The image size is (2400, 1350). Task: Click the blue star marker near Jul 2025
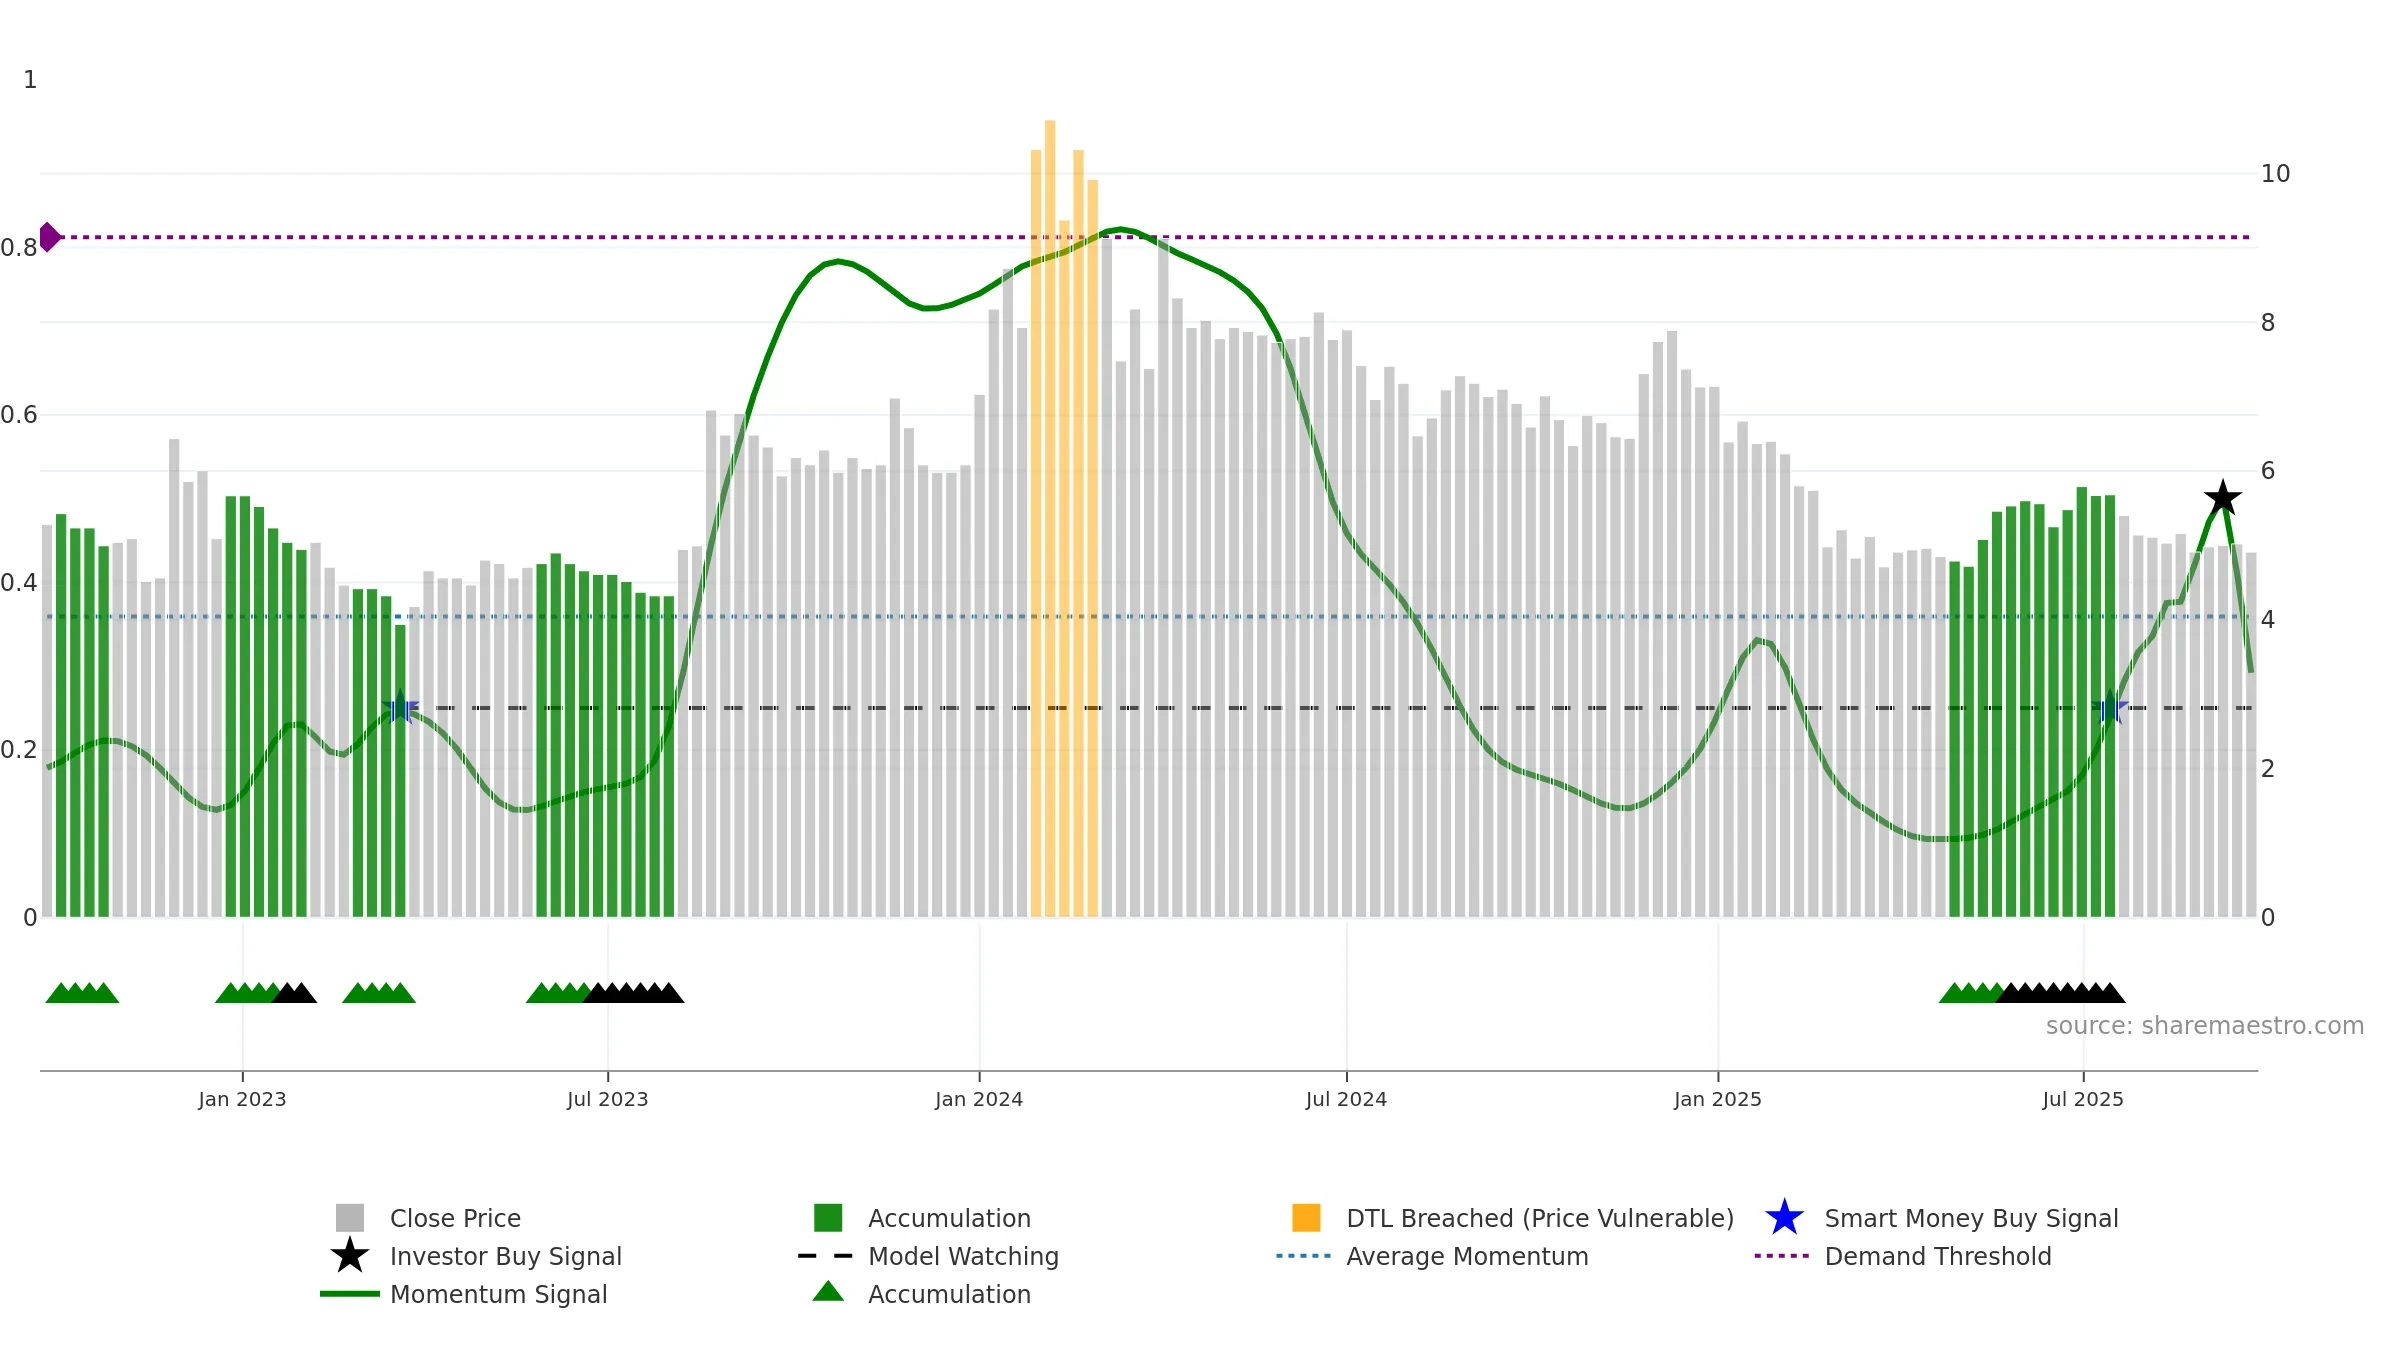(2110, 708)
